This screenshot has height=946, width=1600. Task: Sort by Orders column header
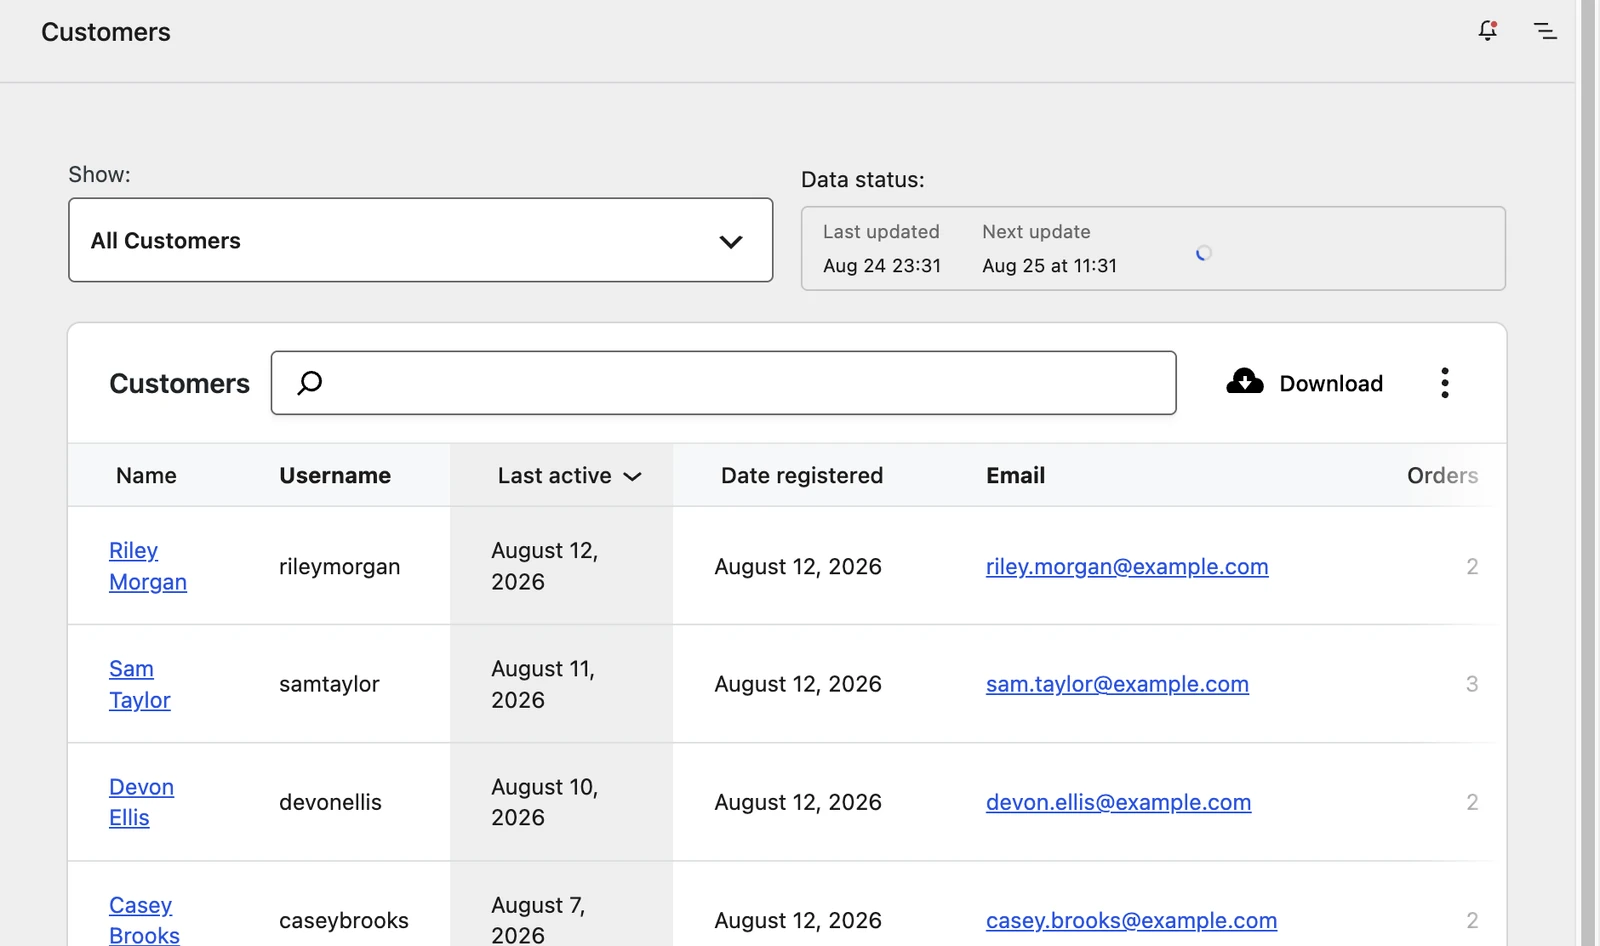[x=1442, y=476]
